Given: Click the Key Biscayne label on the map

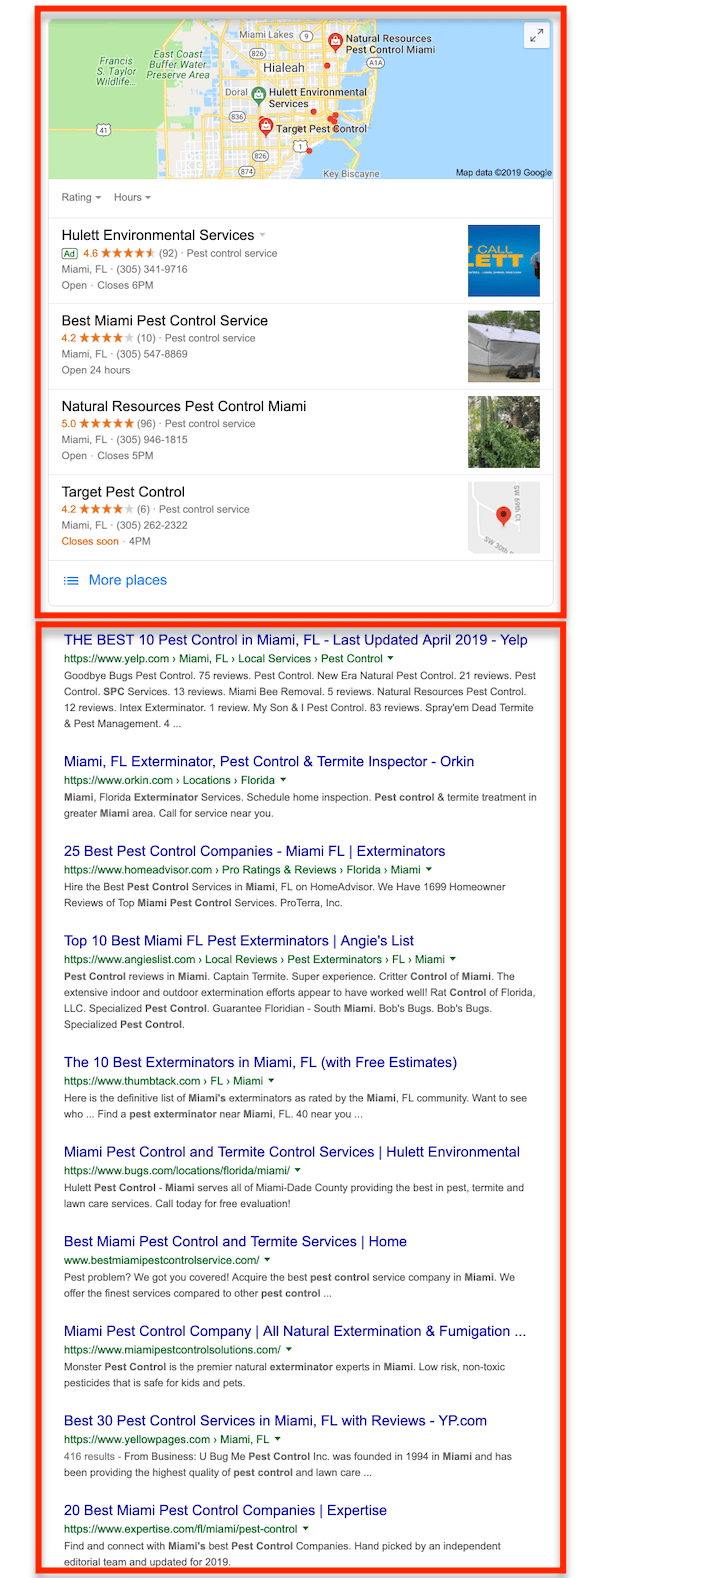Looking at the screenshot, I should coord(351,174).
